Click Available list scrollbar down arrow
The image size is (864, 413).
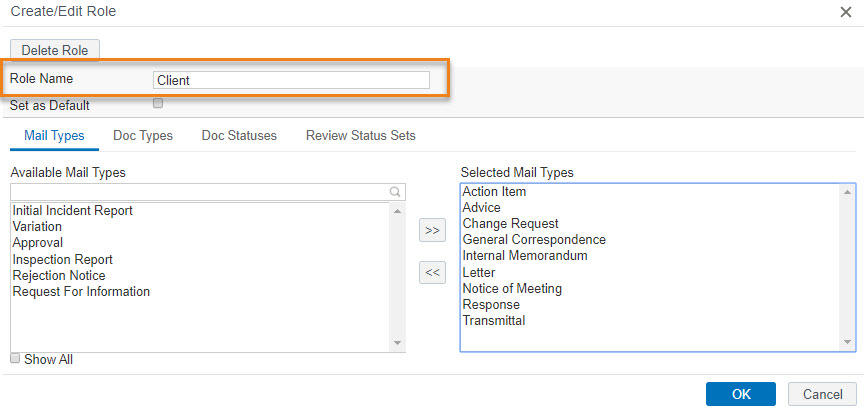398,343
